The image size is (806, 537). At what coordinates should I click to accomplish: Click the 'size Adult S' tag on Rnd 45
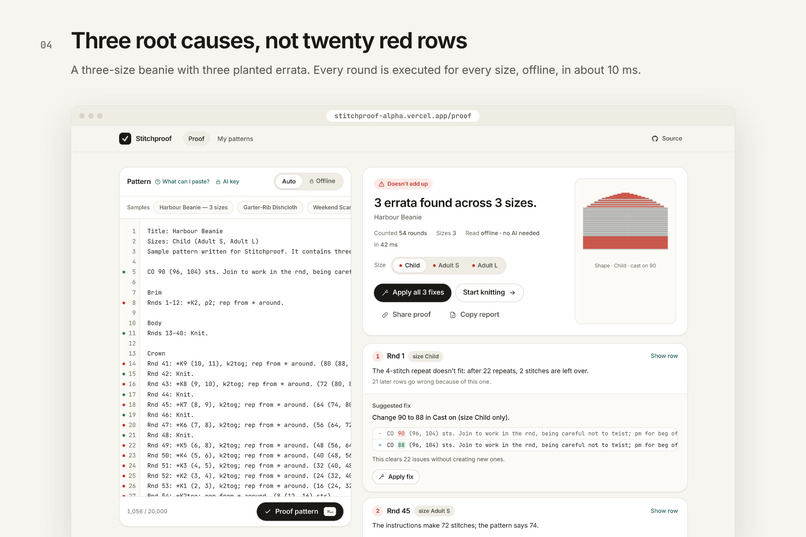(434, 511)
